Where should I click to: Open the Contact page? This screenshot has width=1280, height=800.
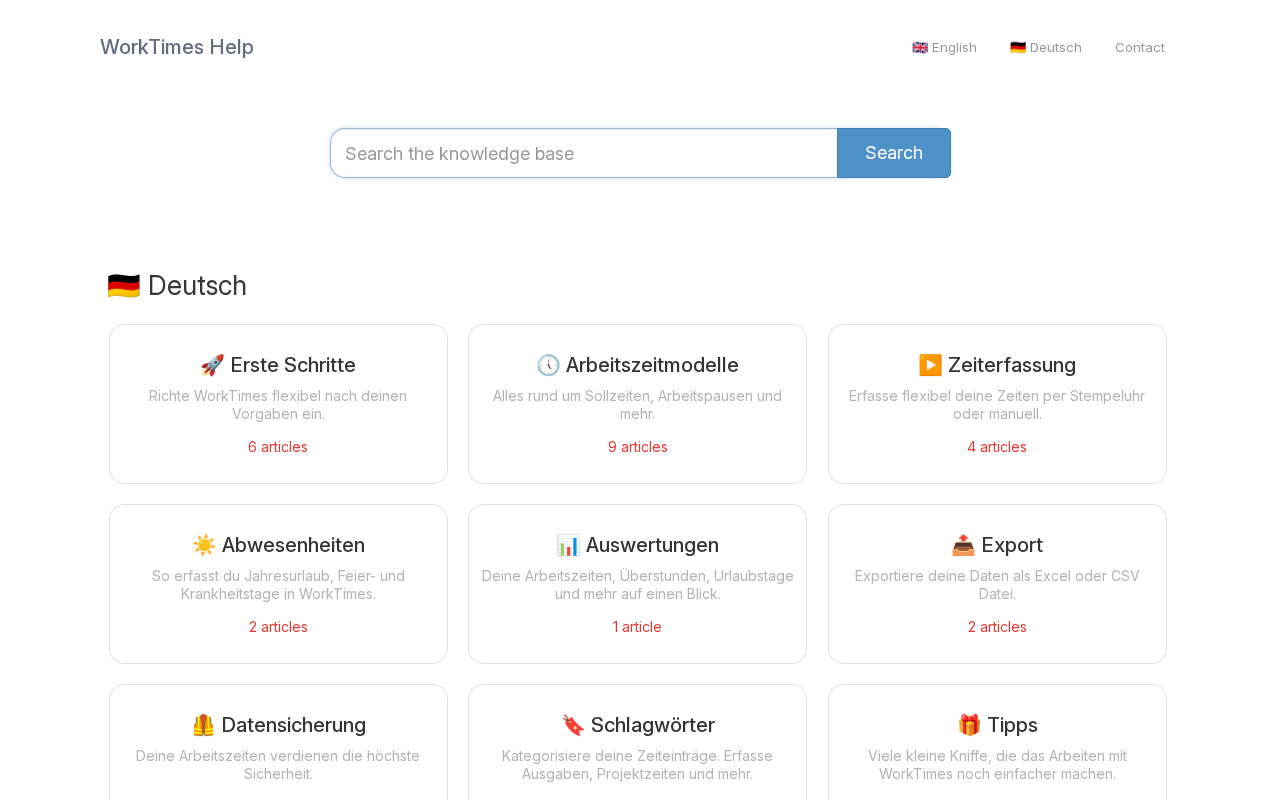tap(1139, 47)
